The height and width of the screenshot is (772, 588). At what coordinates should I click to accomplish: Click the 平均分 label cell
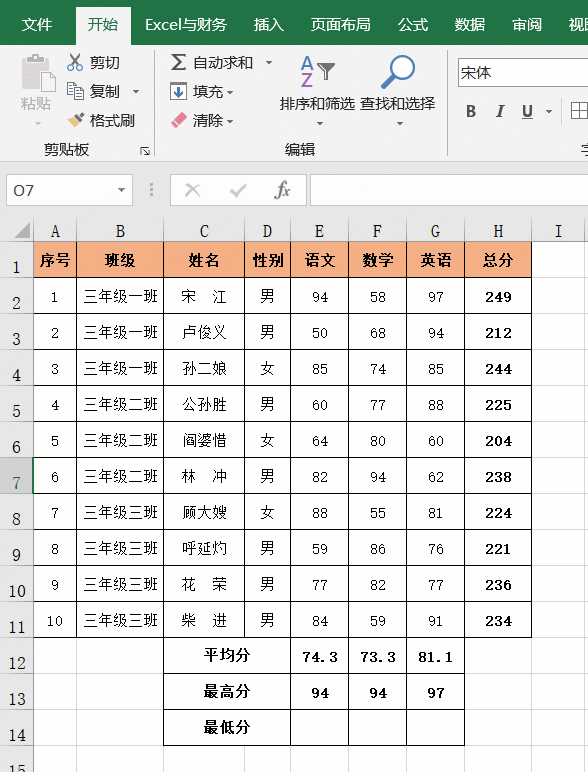[227, 656]
